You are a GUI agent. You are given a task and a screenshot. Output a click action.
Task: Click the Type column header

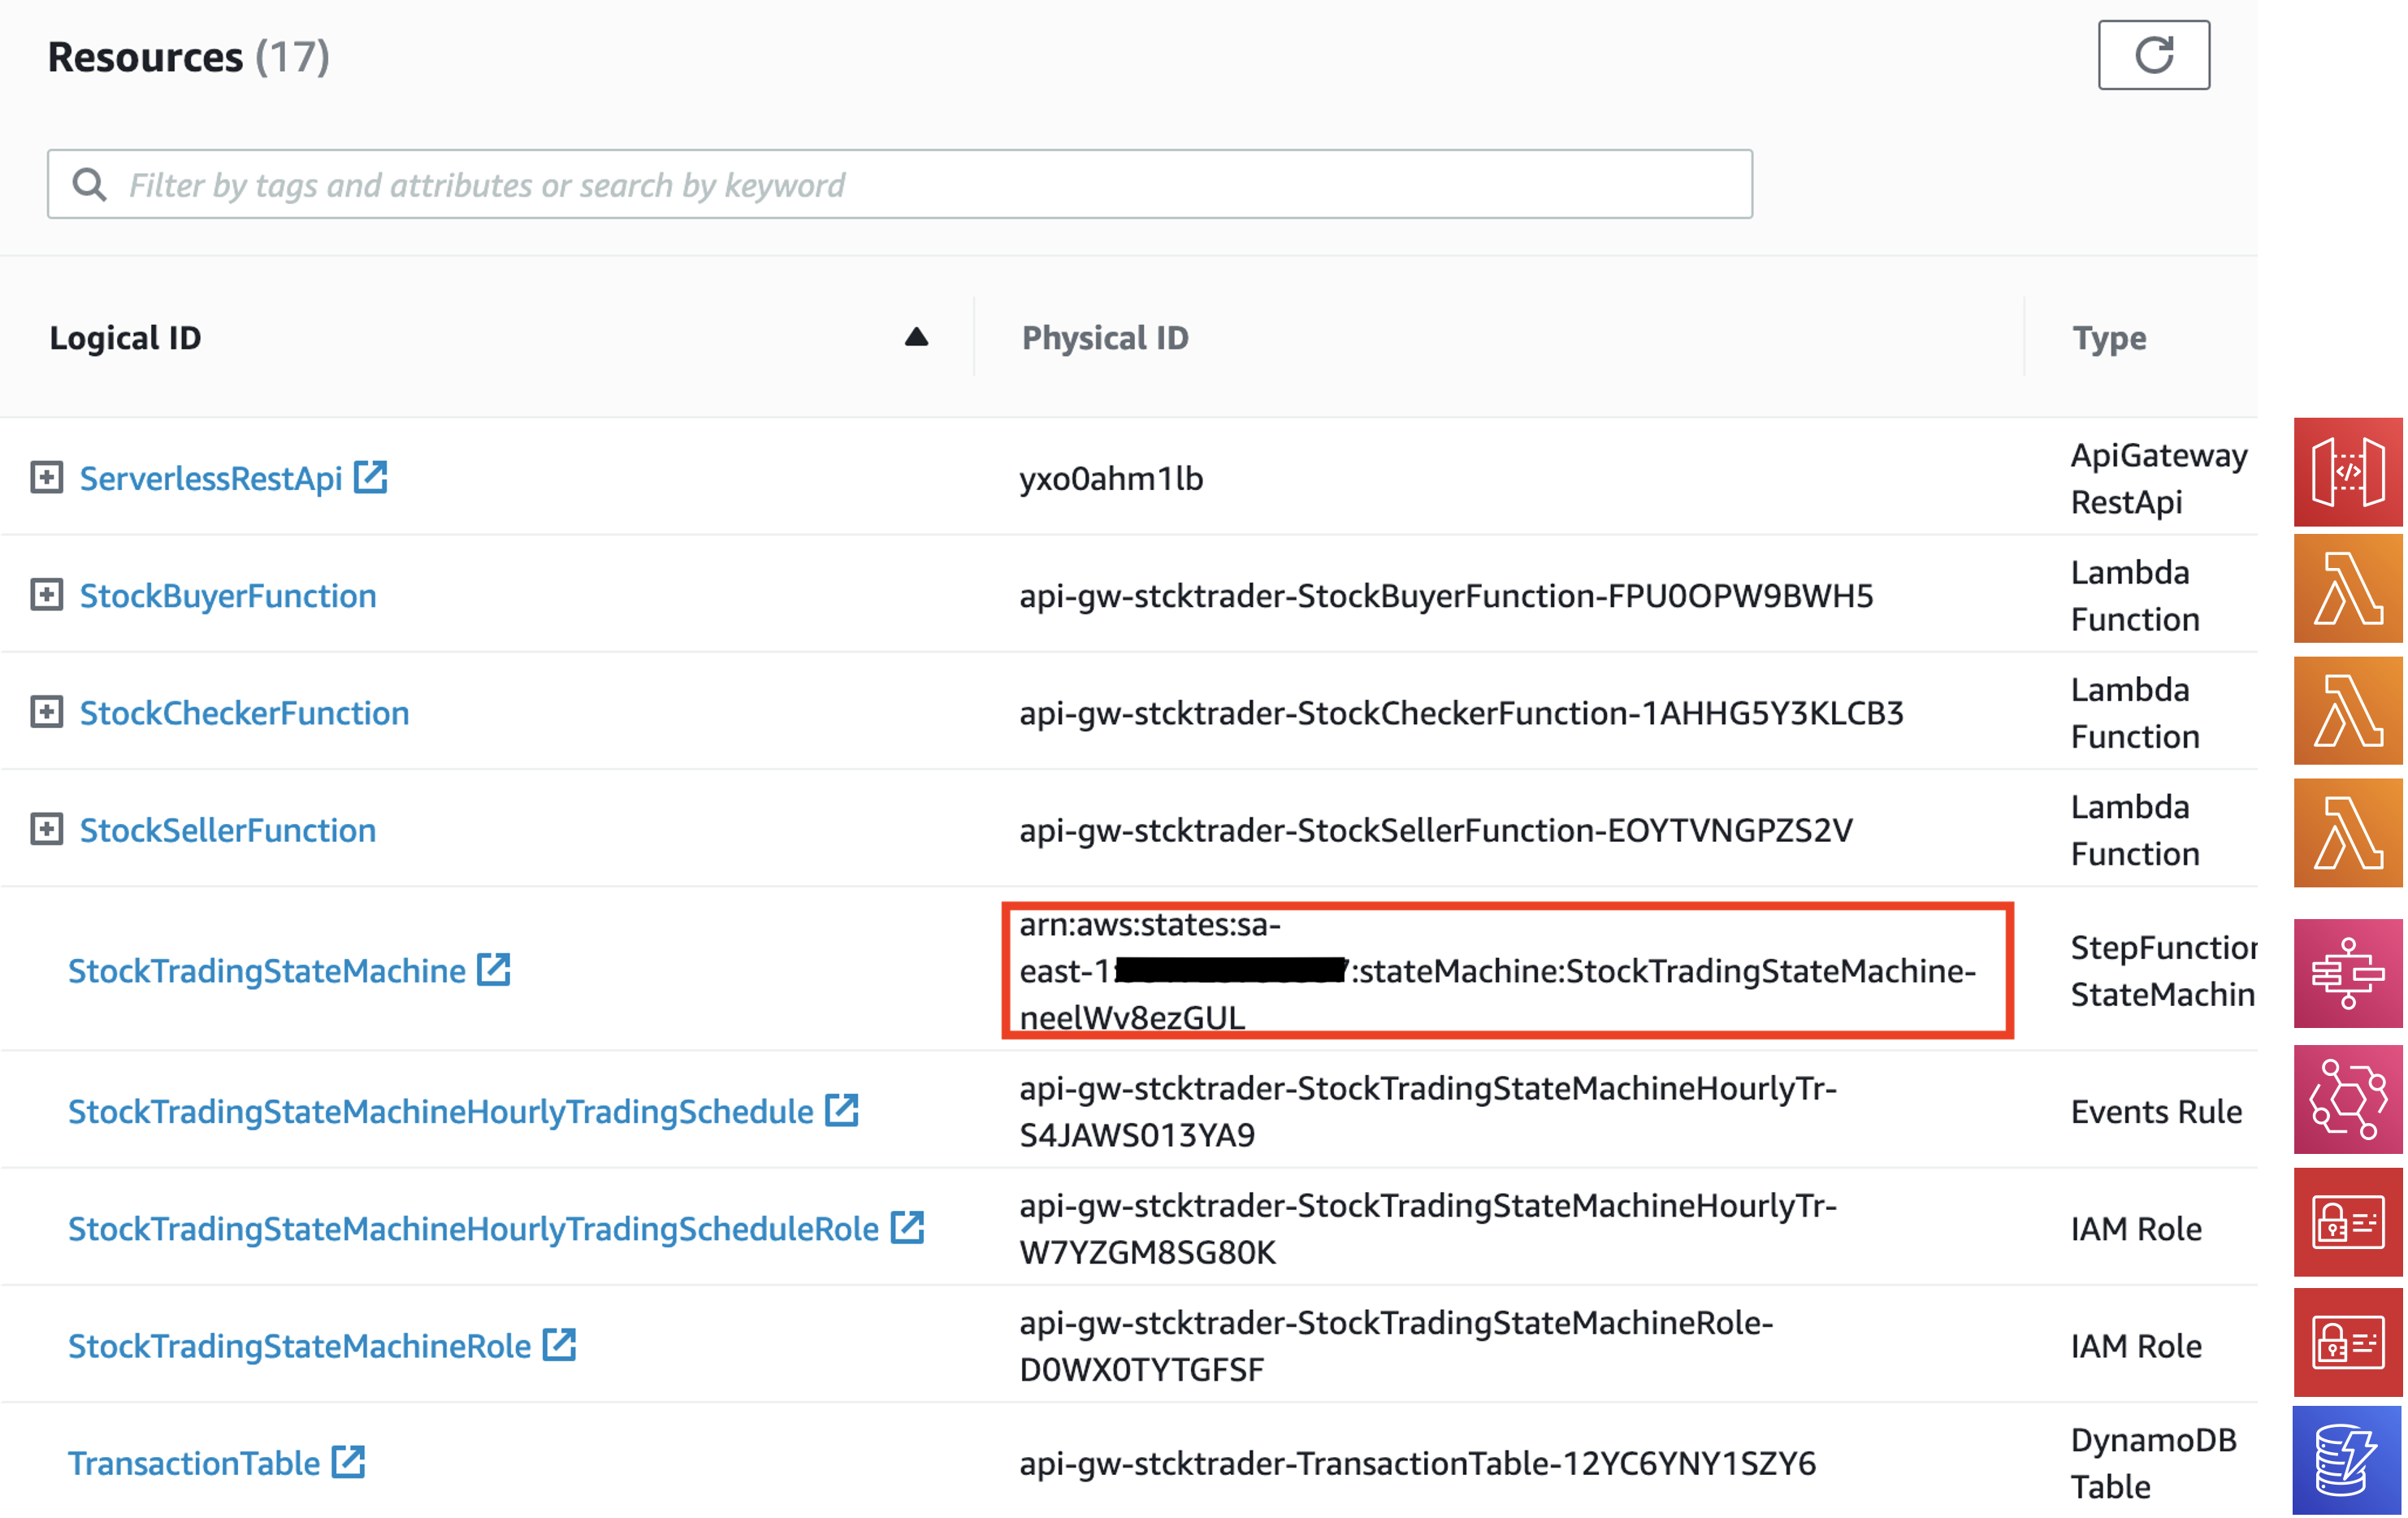pos(2108,338)
